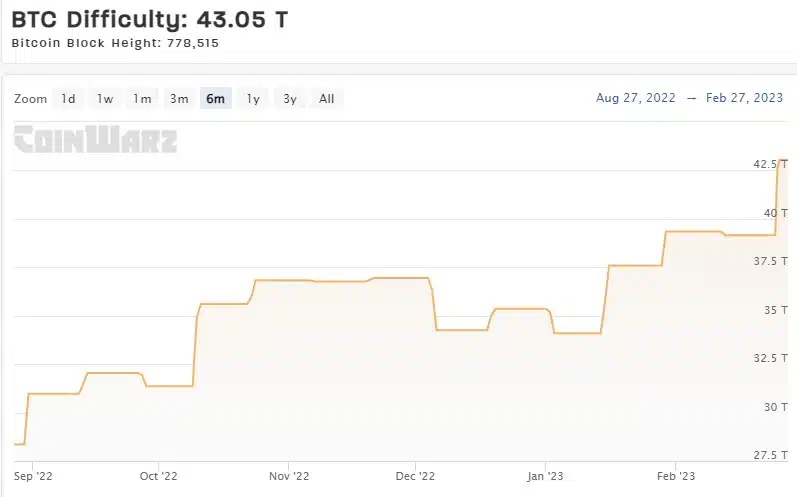
Task: Click the 30 T y-axis label
Action: click(775, 407)
